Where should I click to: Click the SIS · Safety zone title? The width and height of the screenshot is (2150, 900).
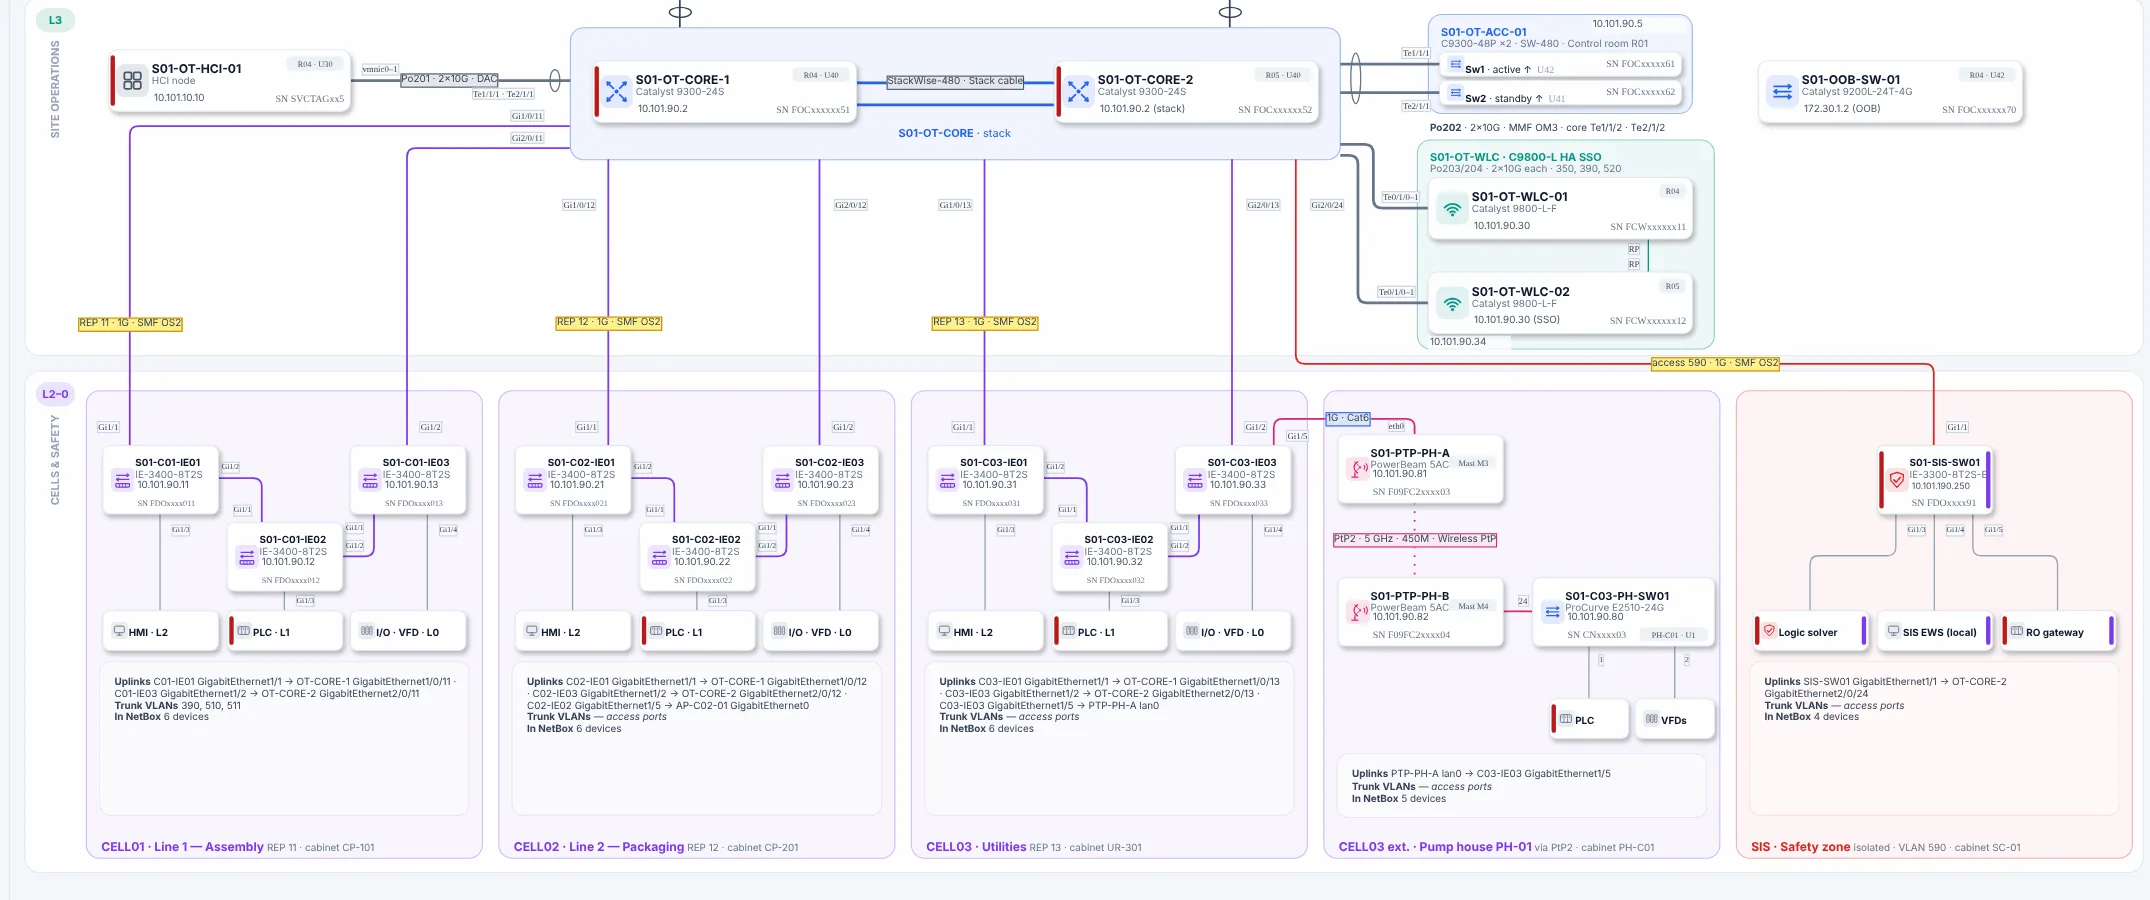tap(1800, 847)
